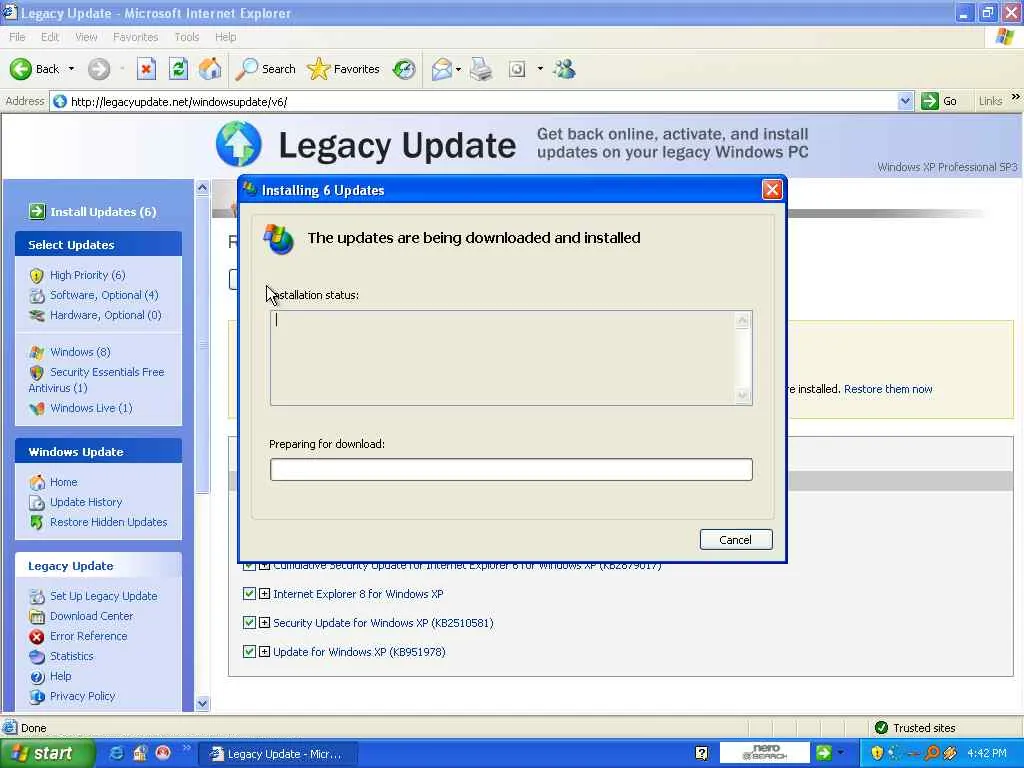Click the High Priority shield icon
Image resolution: width=1024 pixels, height=768 pixels.
pyautogui.click(x=37, y=276)
